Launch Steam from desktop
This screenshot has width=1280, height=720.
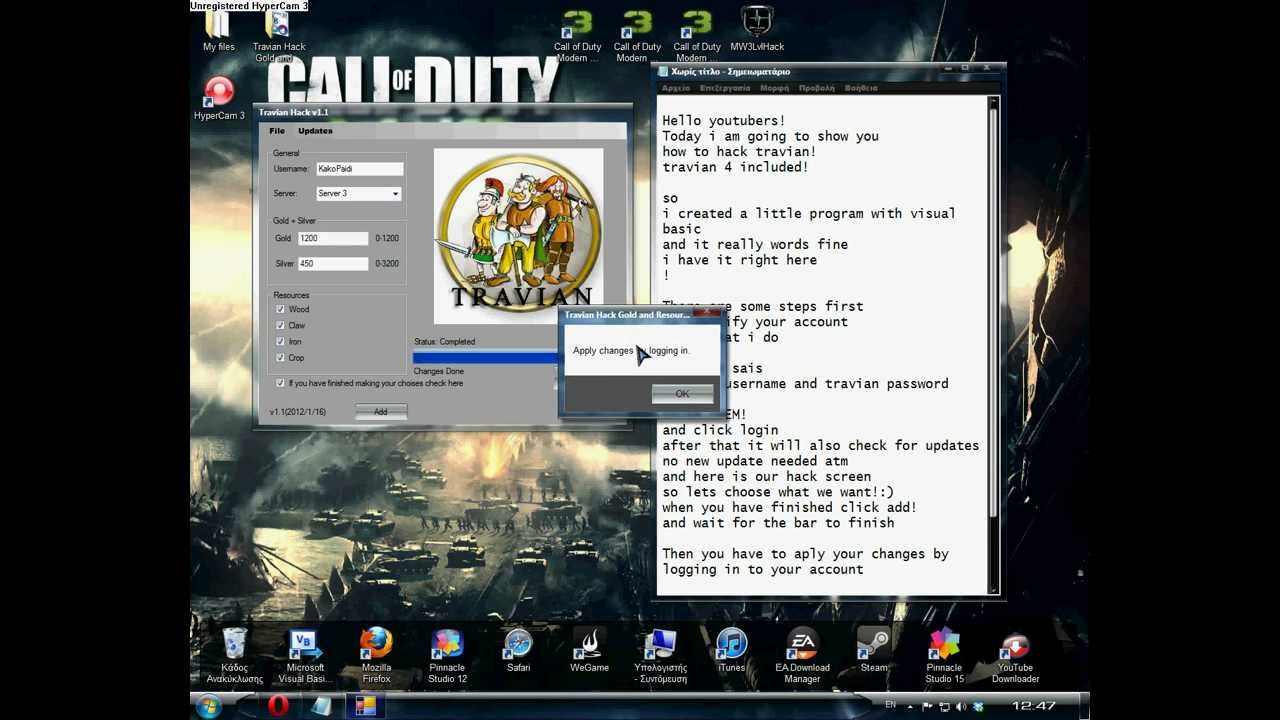click(x=873, y=651)
